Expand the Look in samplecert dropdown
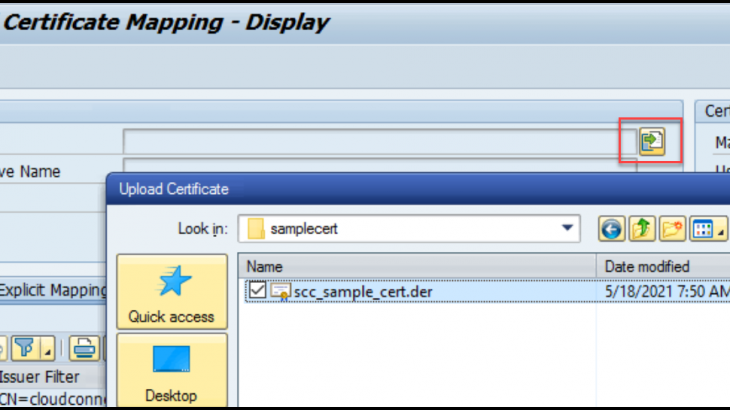This screenshot has height=410, width=730. 568,228
